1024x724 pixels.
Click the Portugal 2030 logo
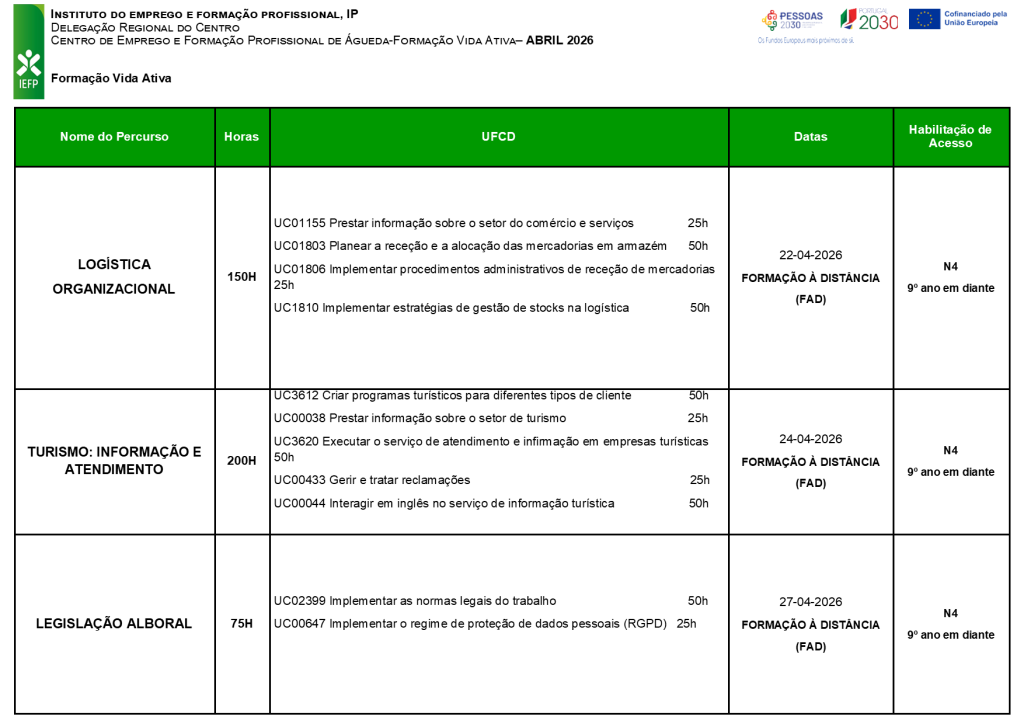pos(869,20)
